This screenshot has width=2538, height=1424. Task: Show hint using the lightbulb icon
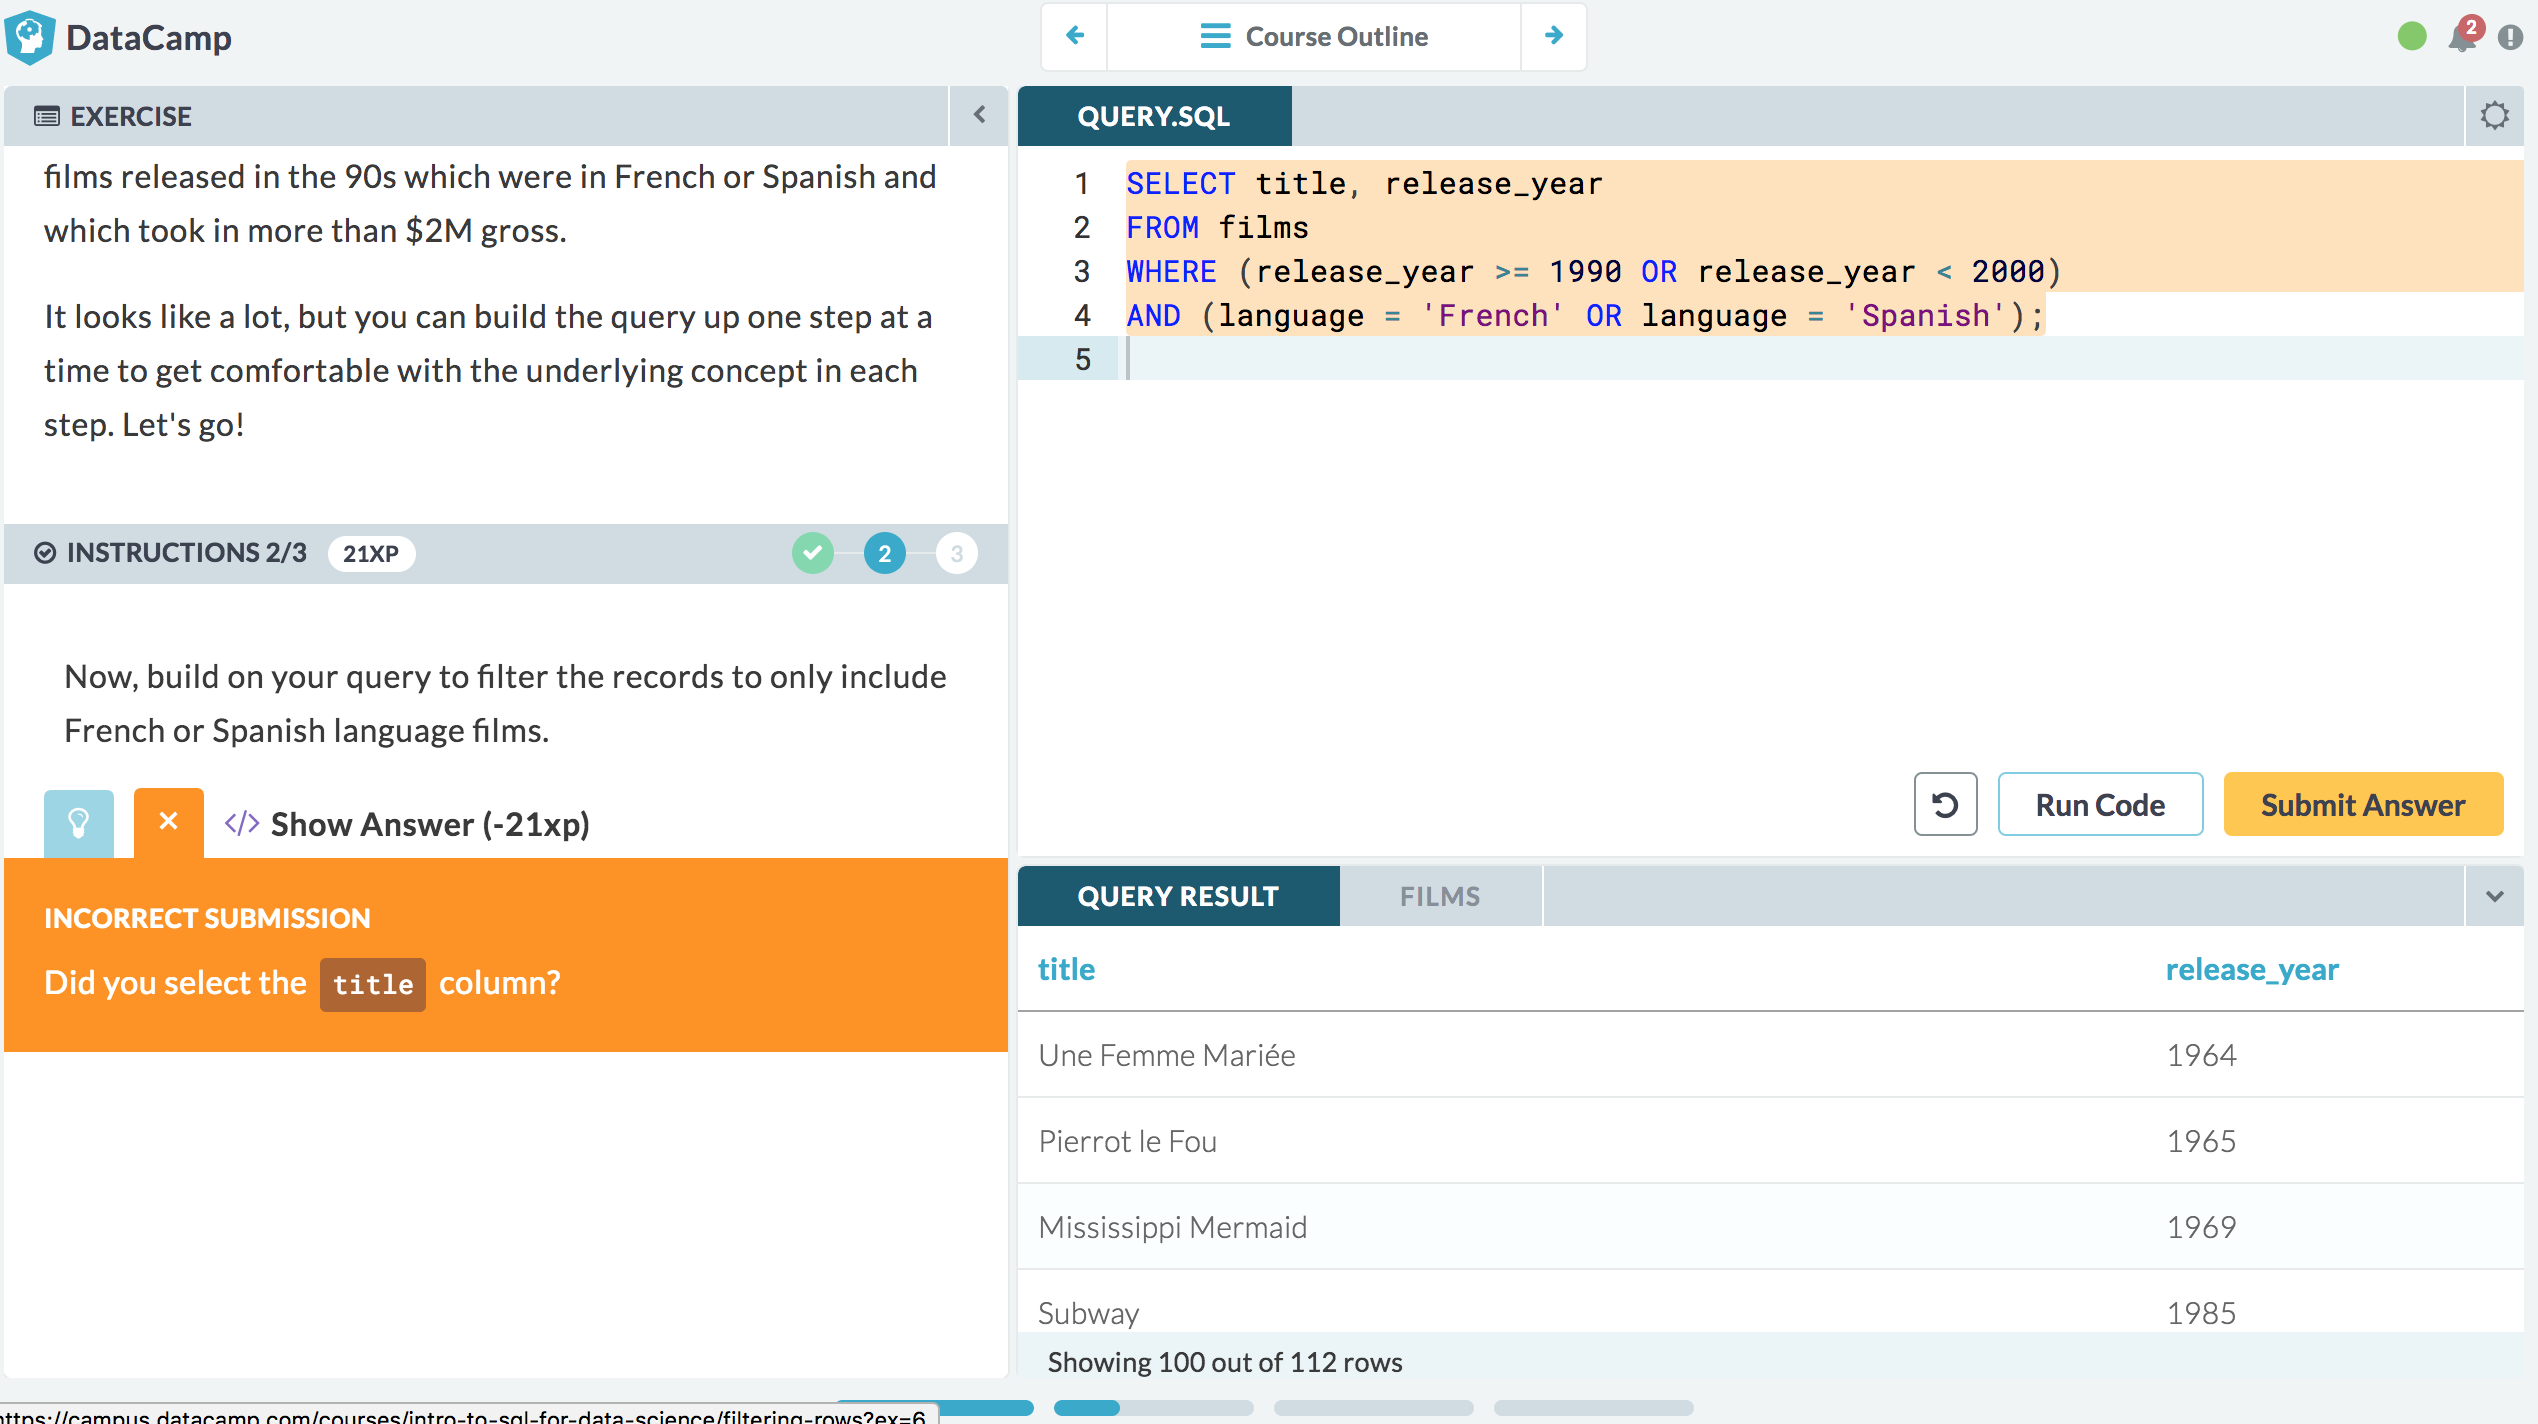[79, 823]
